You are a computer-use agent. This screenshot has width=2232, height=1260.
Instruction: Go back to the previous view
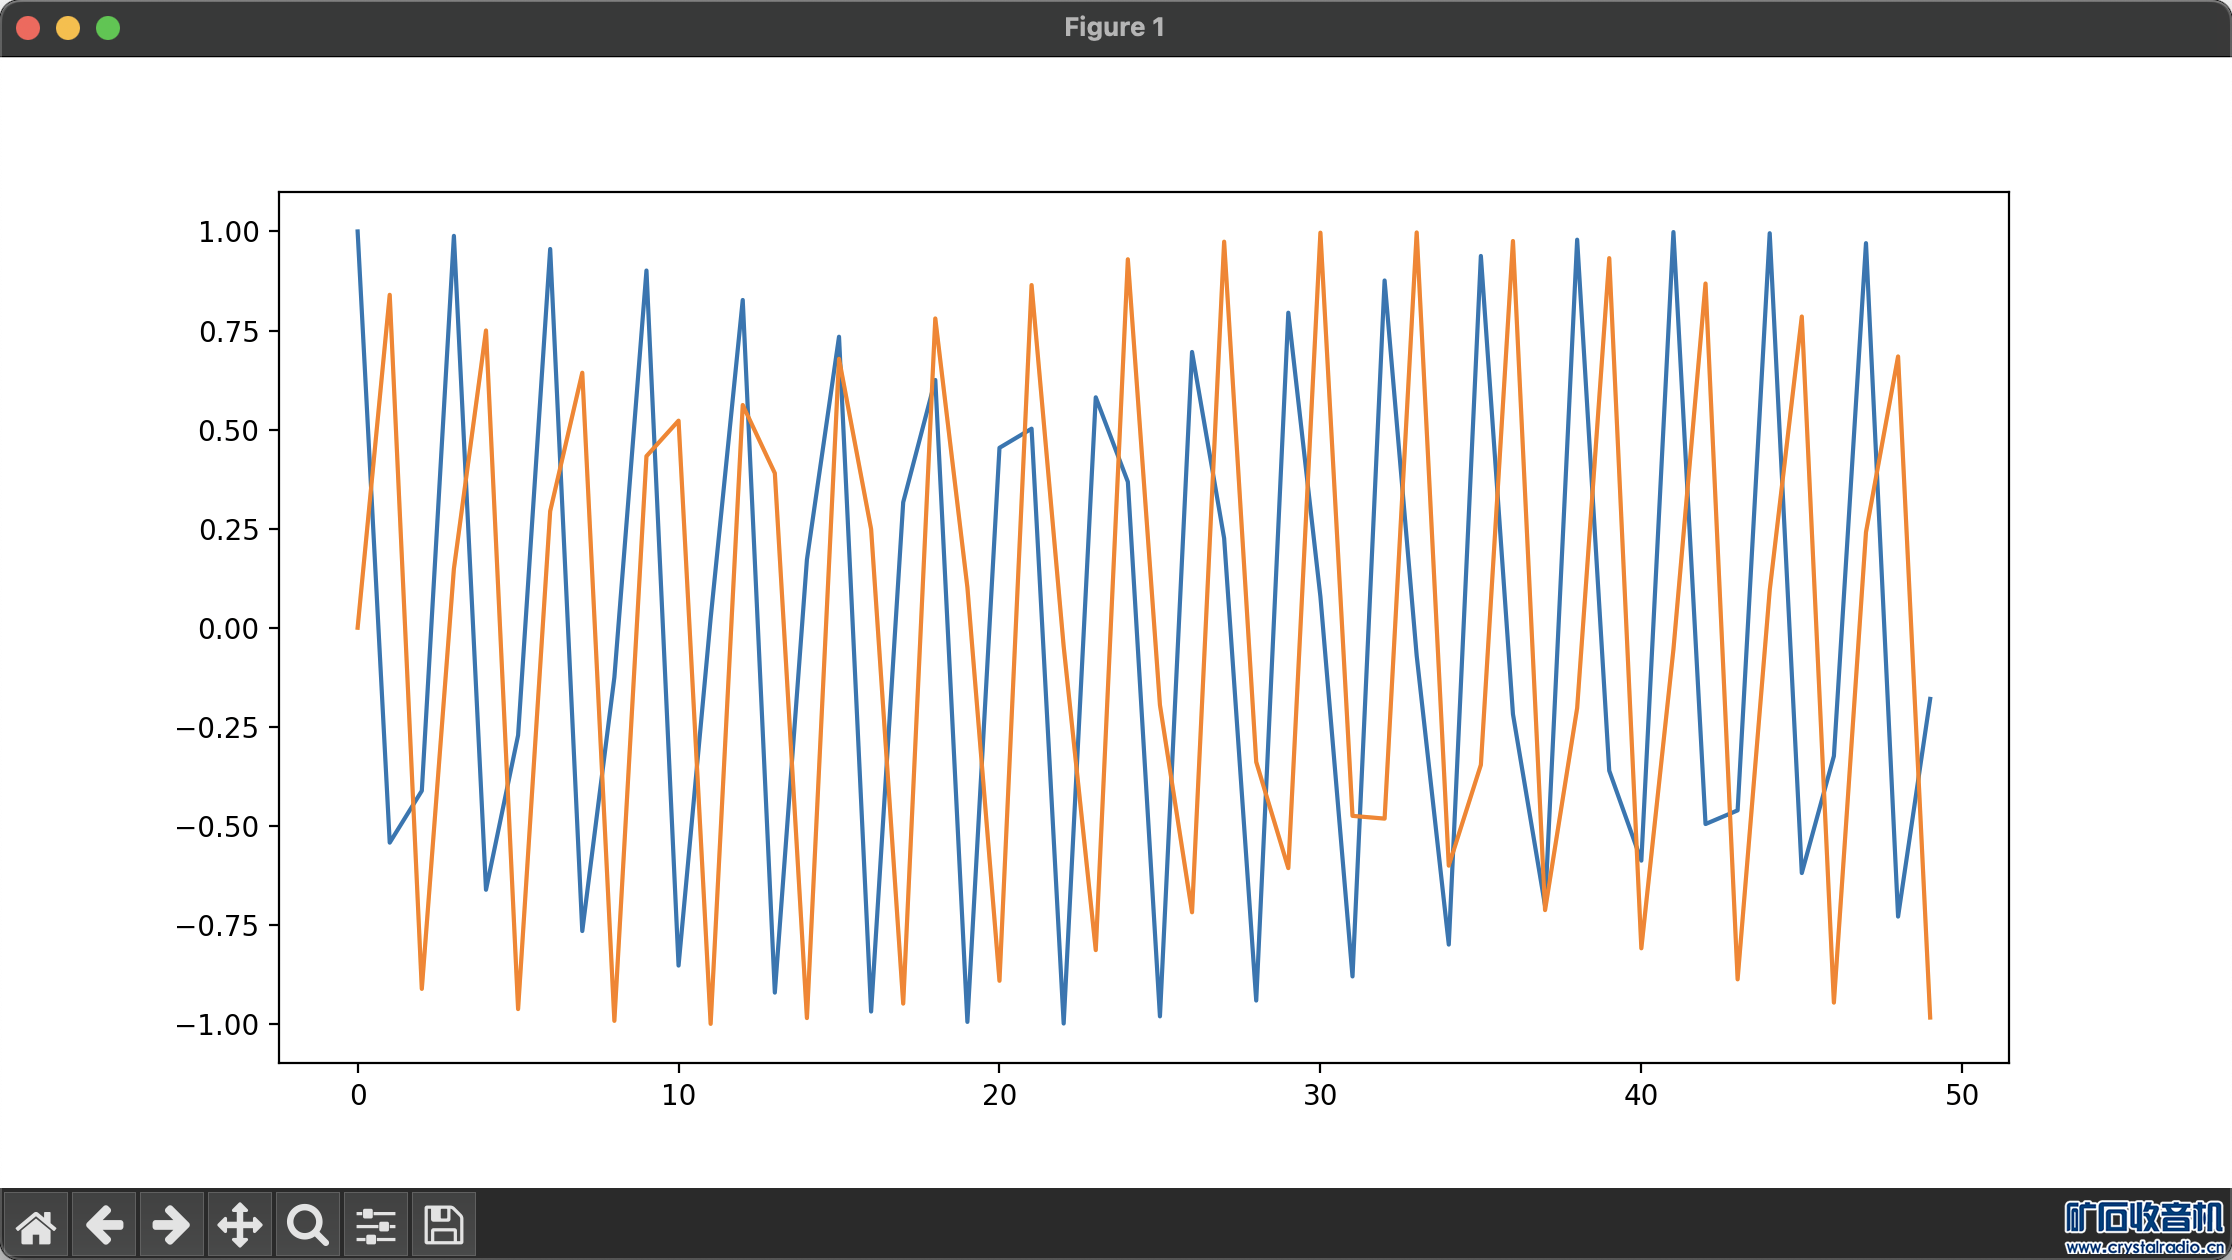(104, 1224)
